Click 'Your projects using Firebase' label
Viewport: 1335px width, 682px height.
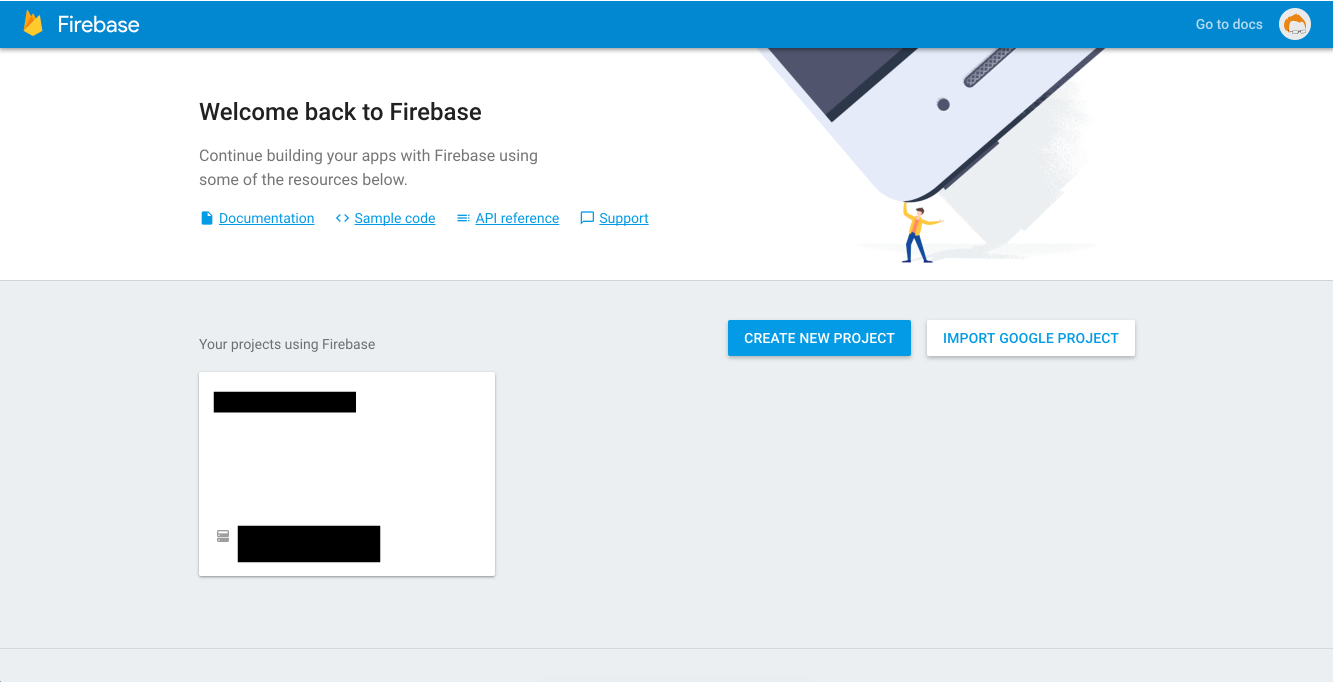click(287, 344)
